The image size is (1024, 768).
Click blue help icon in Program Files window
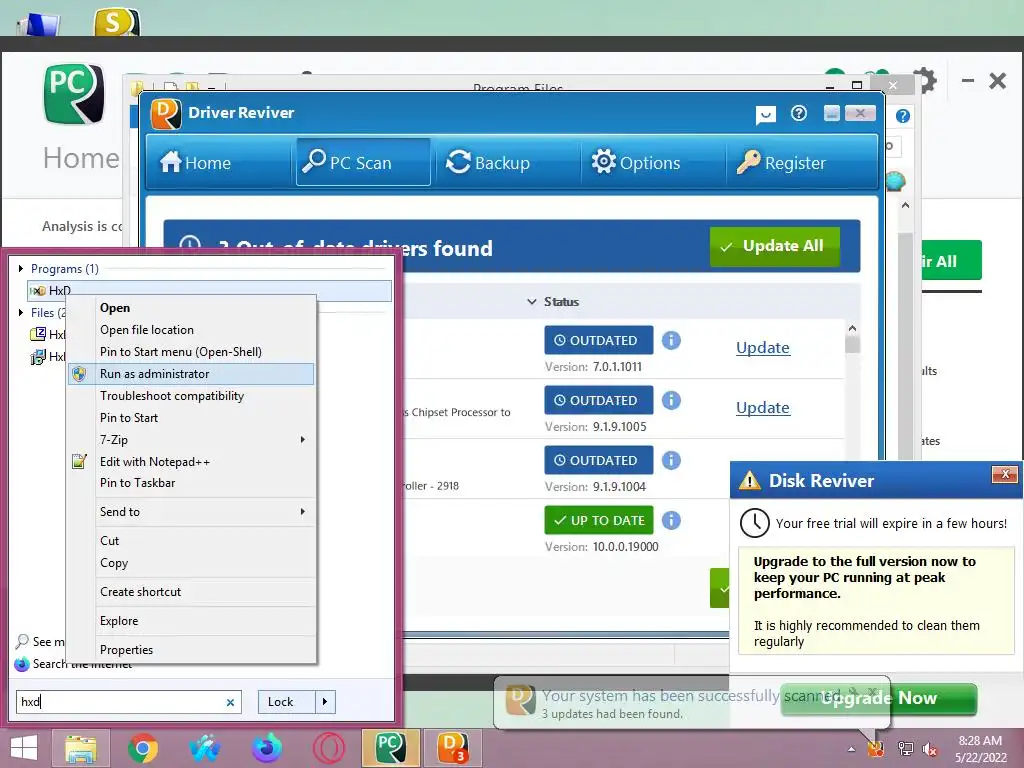coord(903,116)
